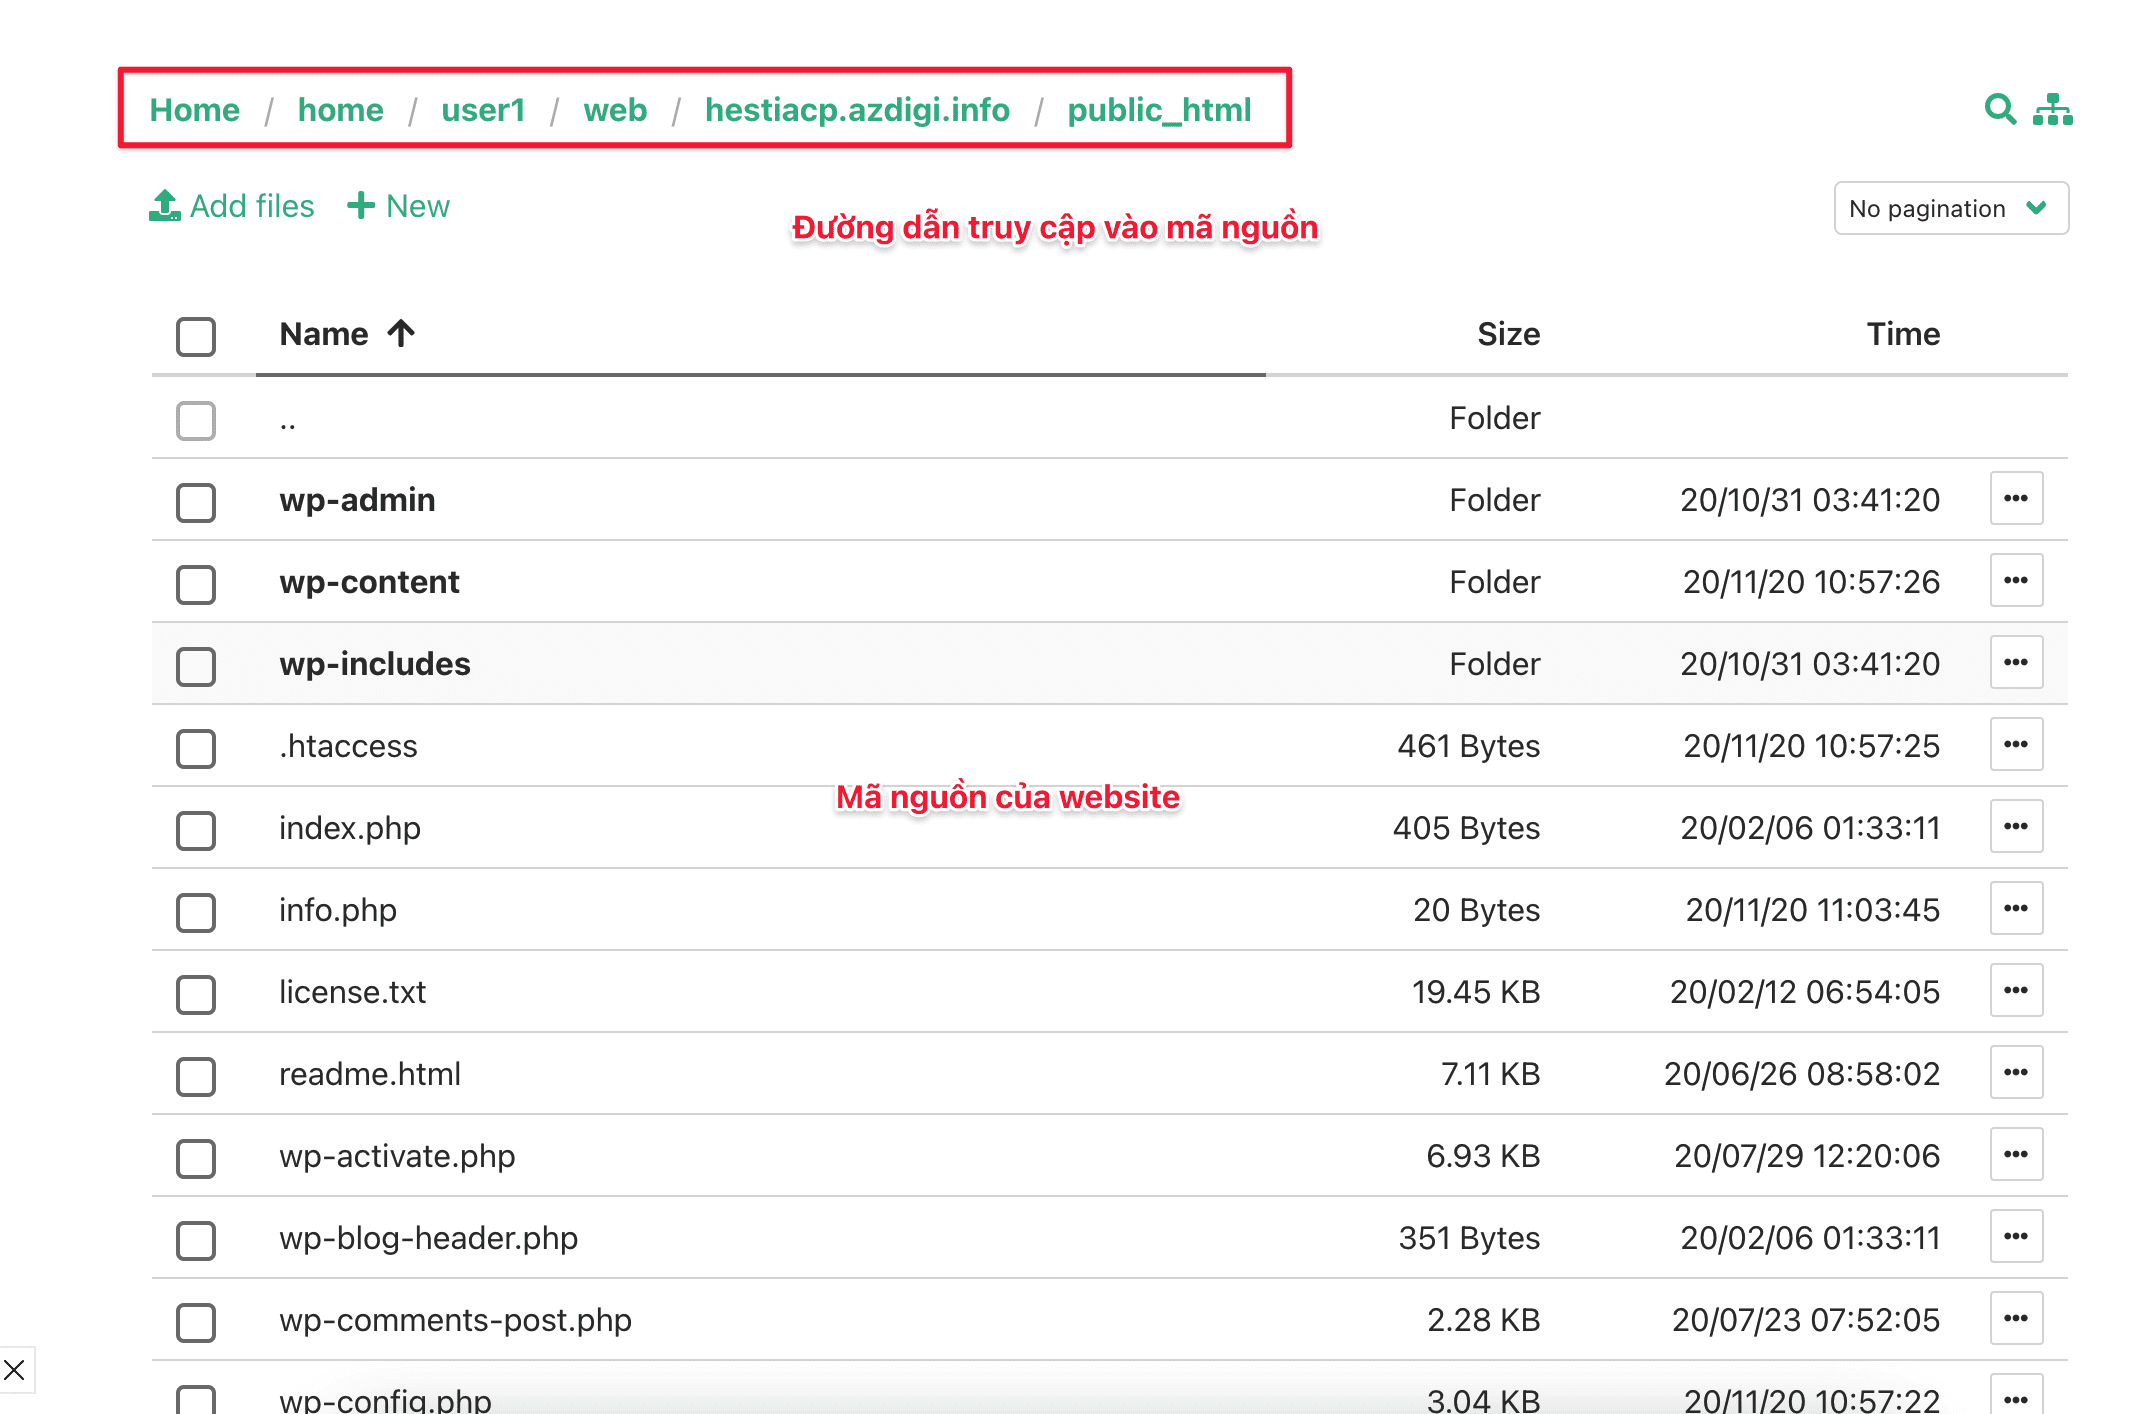
Task: Click the directory tree view icon
Action: (2052, 110)
